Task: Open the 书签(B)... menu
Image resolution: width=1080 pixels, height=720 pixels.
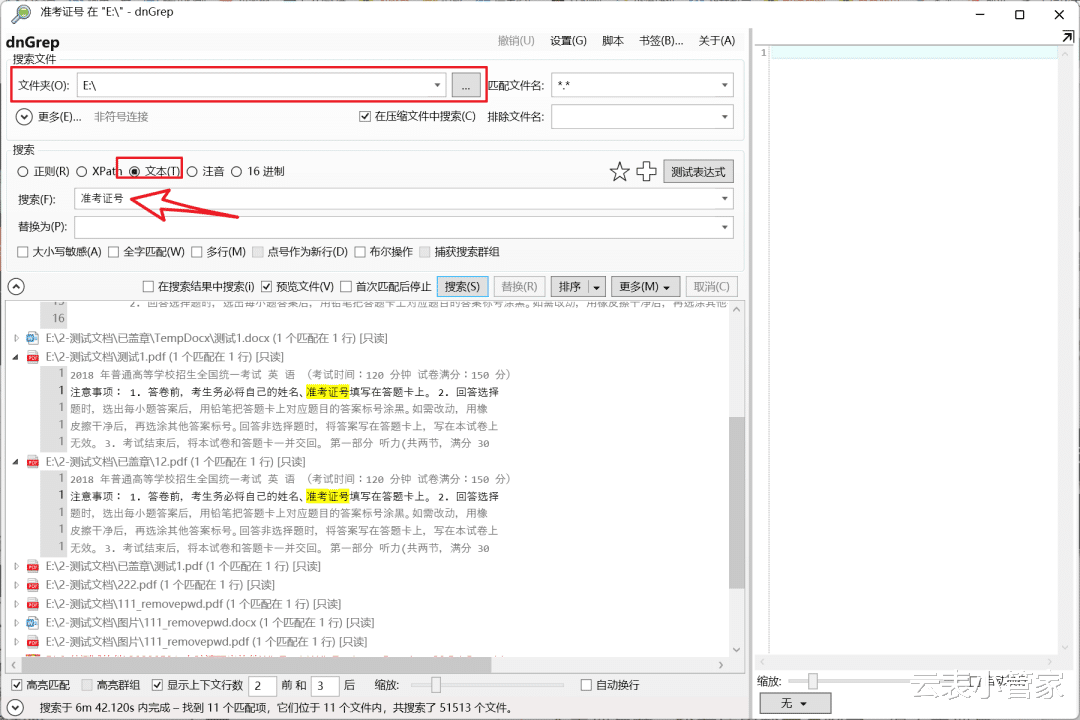Action: (x=661, y=41)
